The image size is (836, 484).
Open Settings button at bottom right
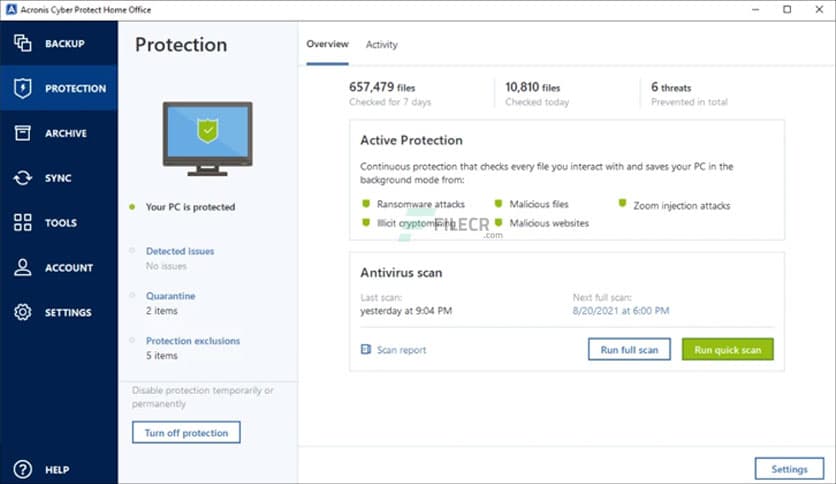click(789, 469)
